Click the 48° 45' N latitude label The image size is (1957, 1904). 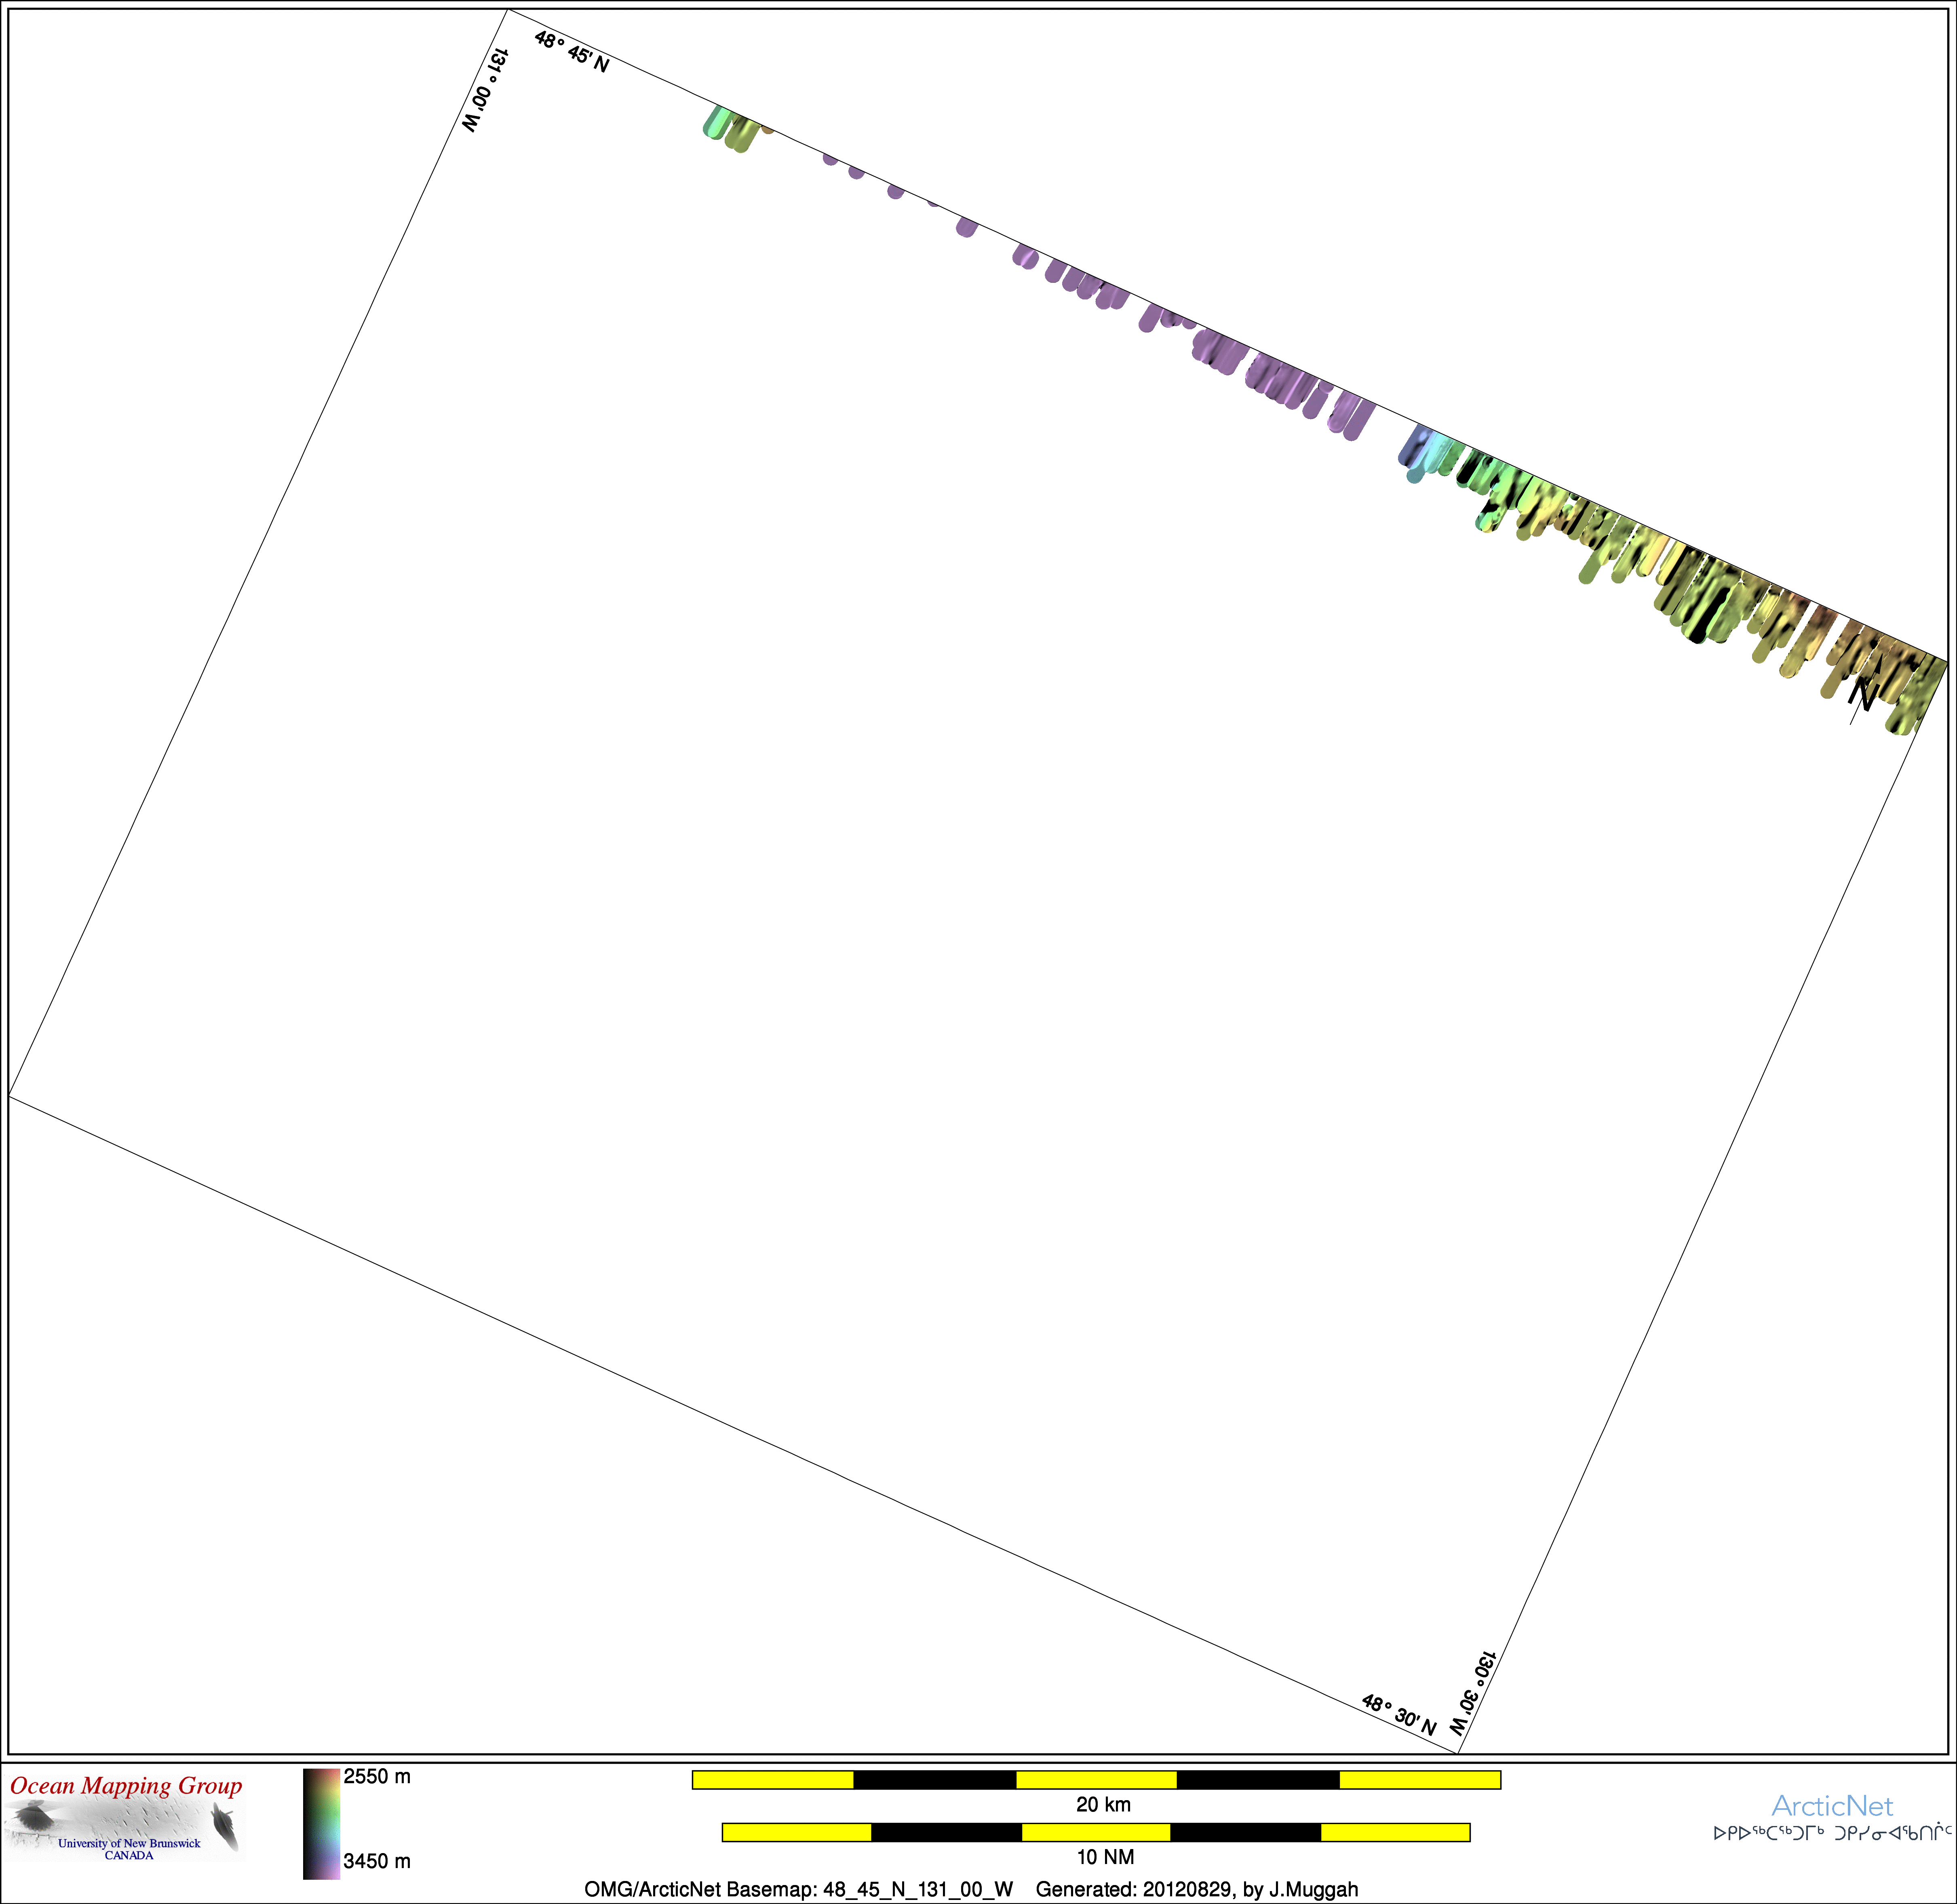(572, 52)
